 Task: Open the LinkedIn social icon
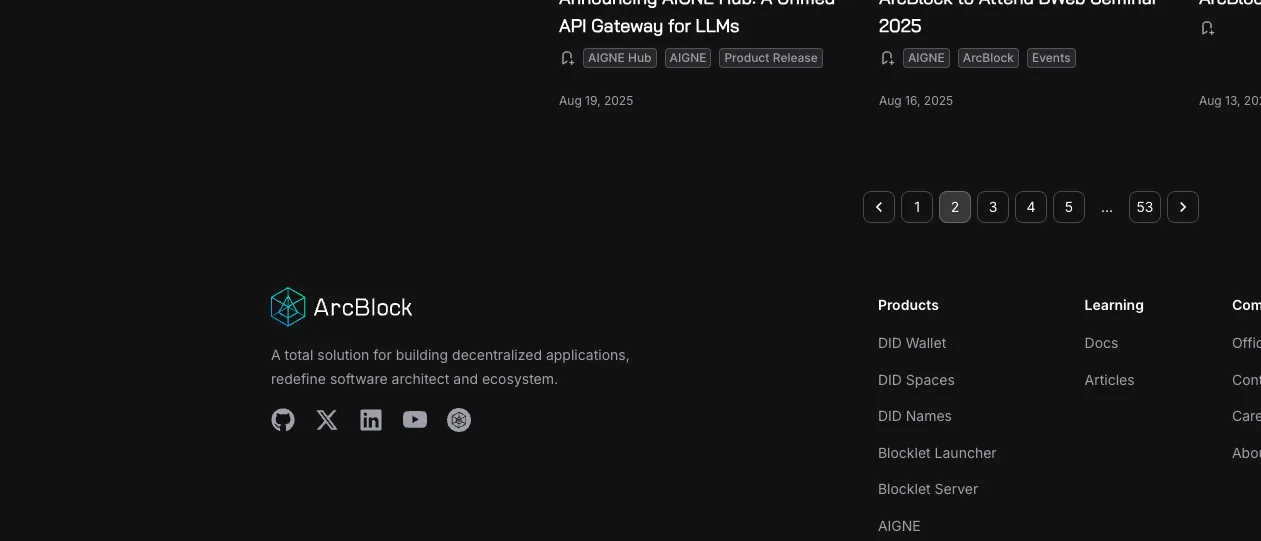coord(371,420)
